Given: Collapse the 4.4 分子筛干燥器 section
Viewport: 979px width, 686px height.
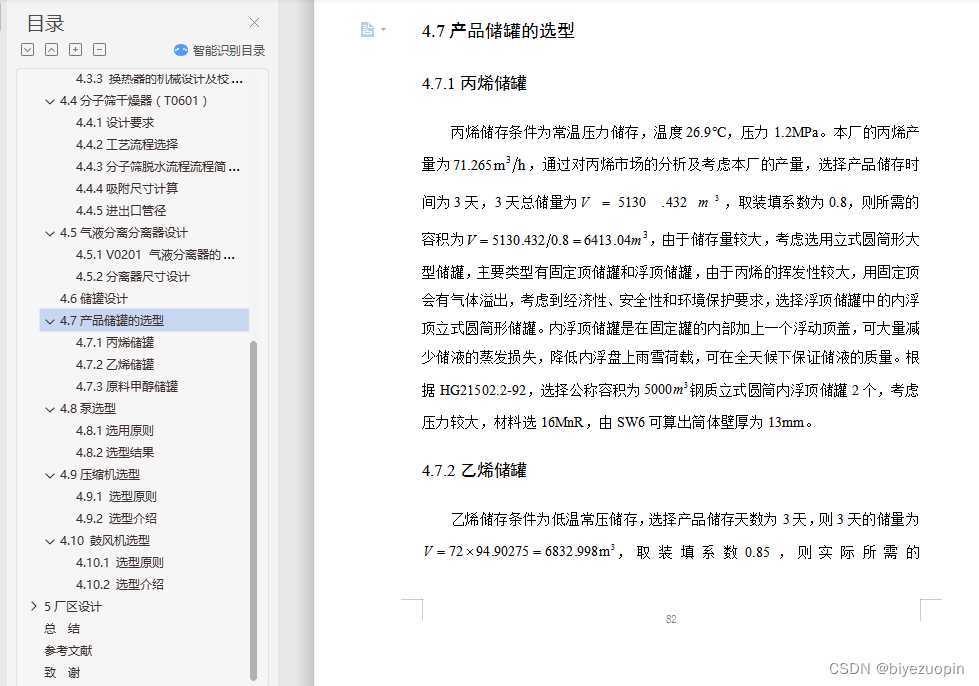Looking at the screenshot, I should coord(49,100).
